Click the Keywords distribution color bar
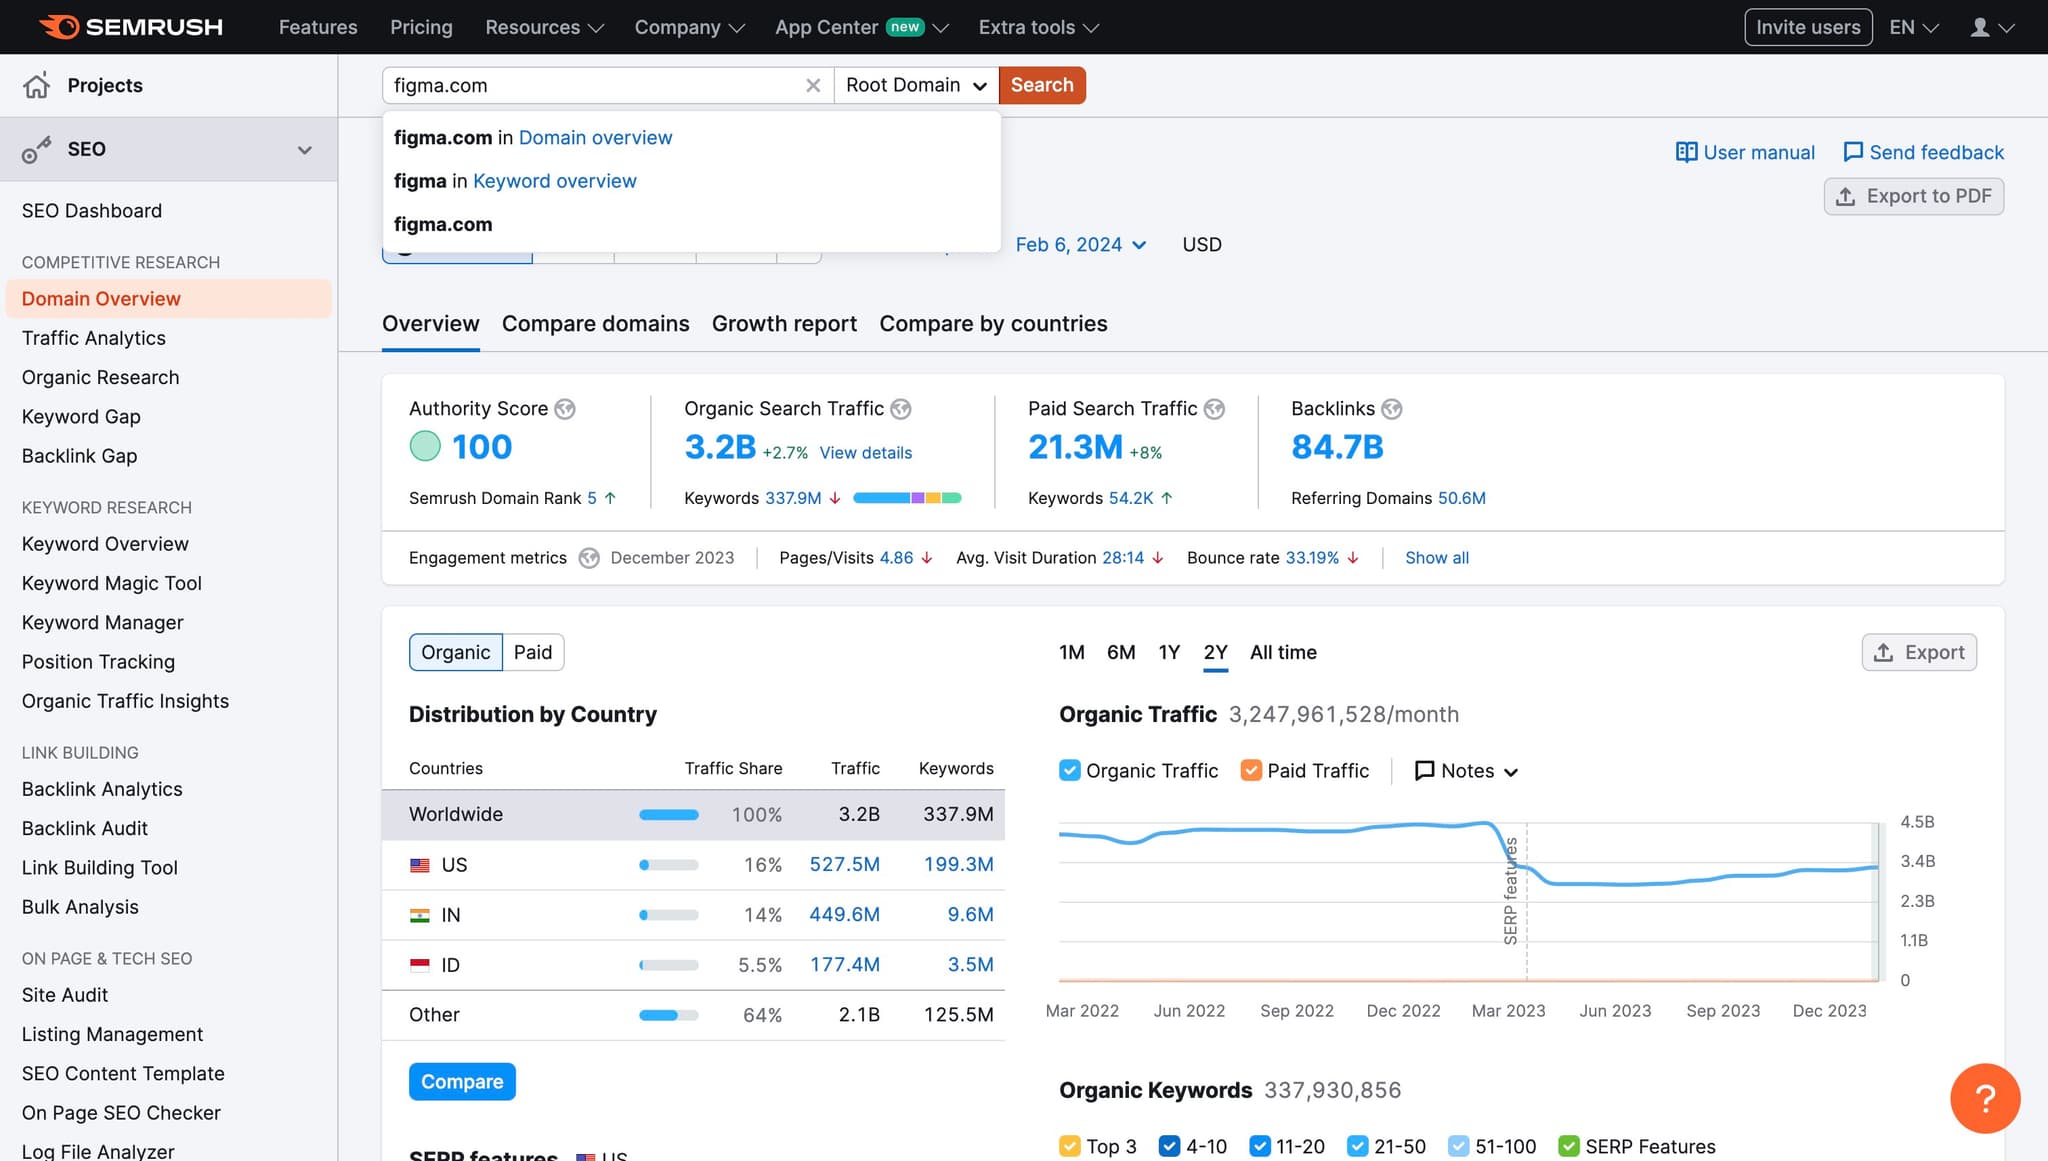 tap(906, 498)
